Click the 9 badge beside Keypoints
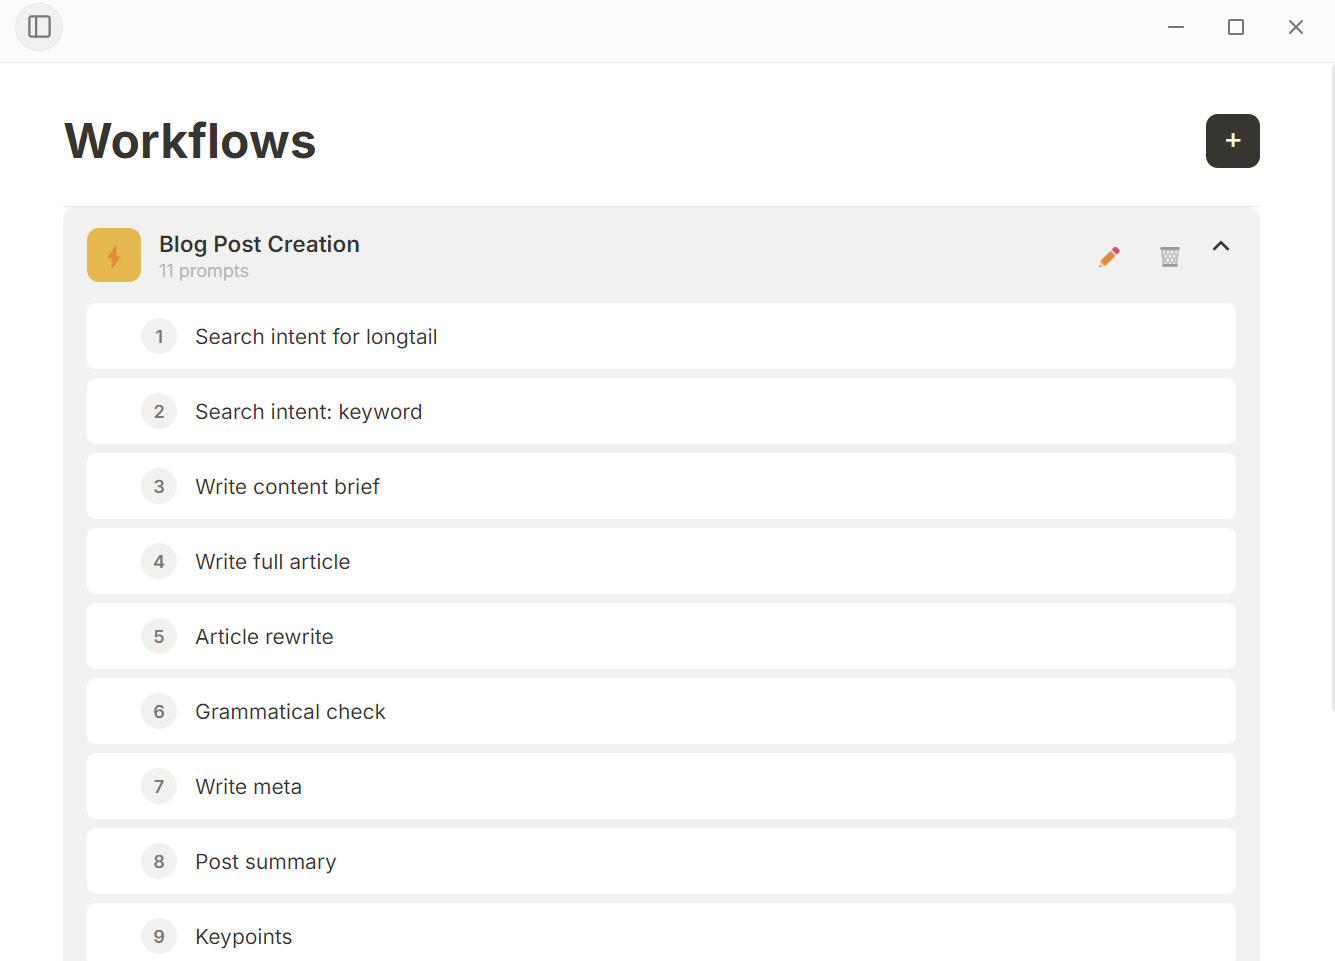Image resolution: width=1335 pixels, height=961 pixels. (159, 936)
